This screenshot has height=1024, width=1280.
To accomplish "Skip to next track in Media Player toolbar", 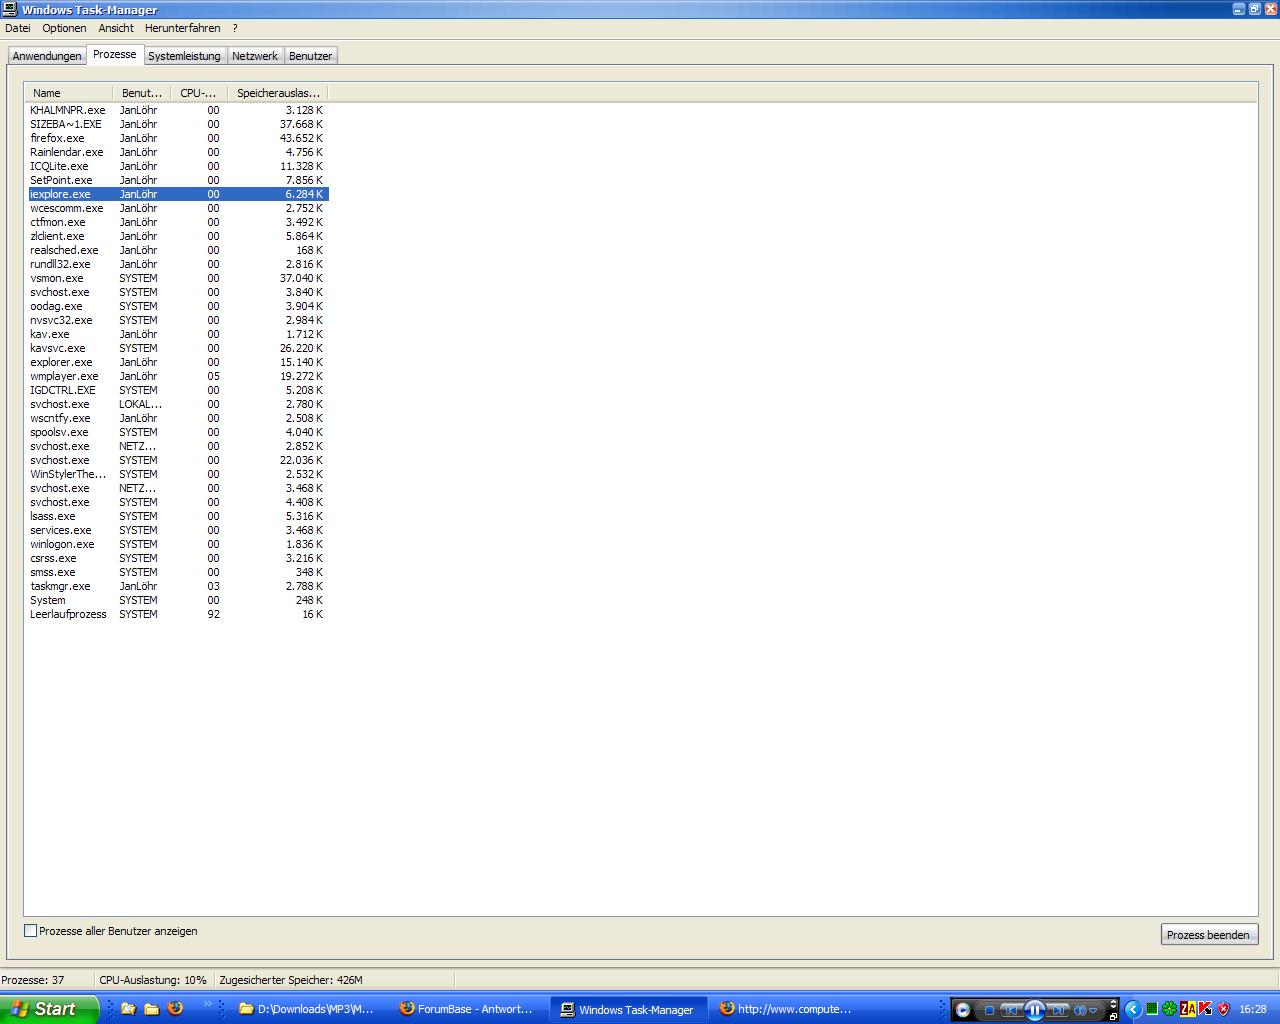I will (x=1059, y=1010).
